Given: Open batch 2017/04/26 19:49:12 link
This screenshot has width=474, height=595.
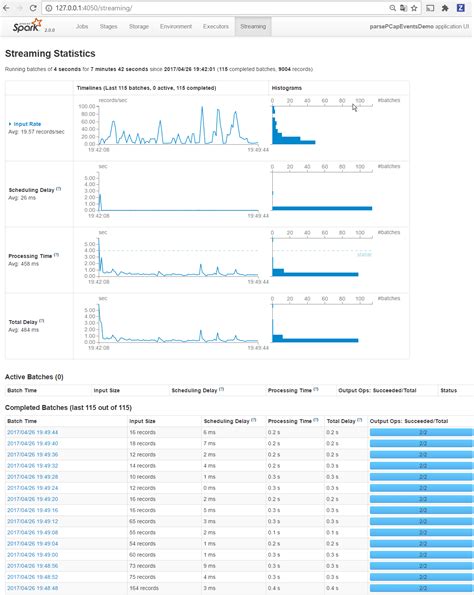Looking at the screenshot, I should coord(33,521).
